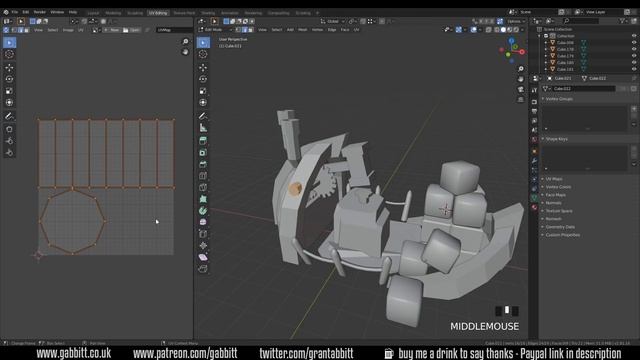Toggle visibility of Cube.178 in outliner
Image resolution: width=640 pixels, height=360 pixels.
(634, 49)
